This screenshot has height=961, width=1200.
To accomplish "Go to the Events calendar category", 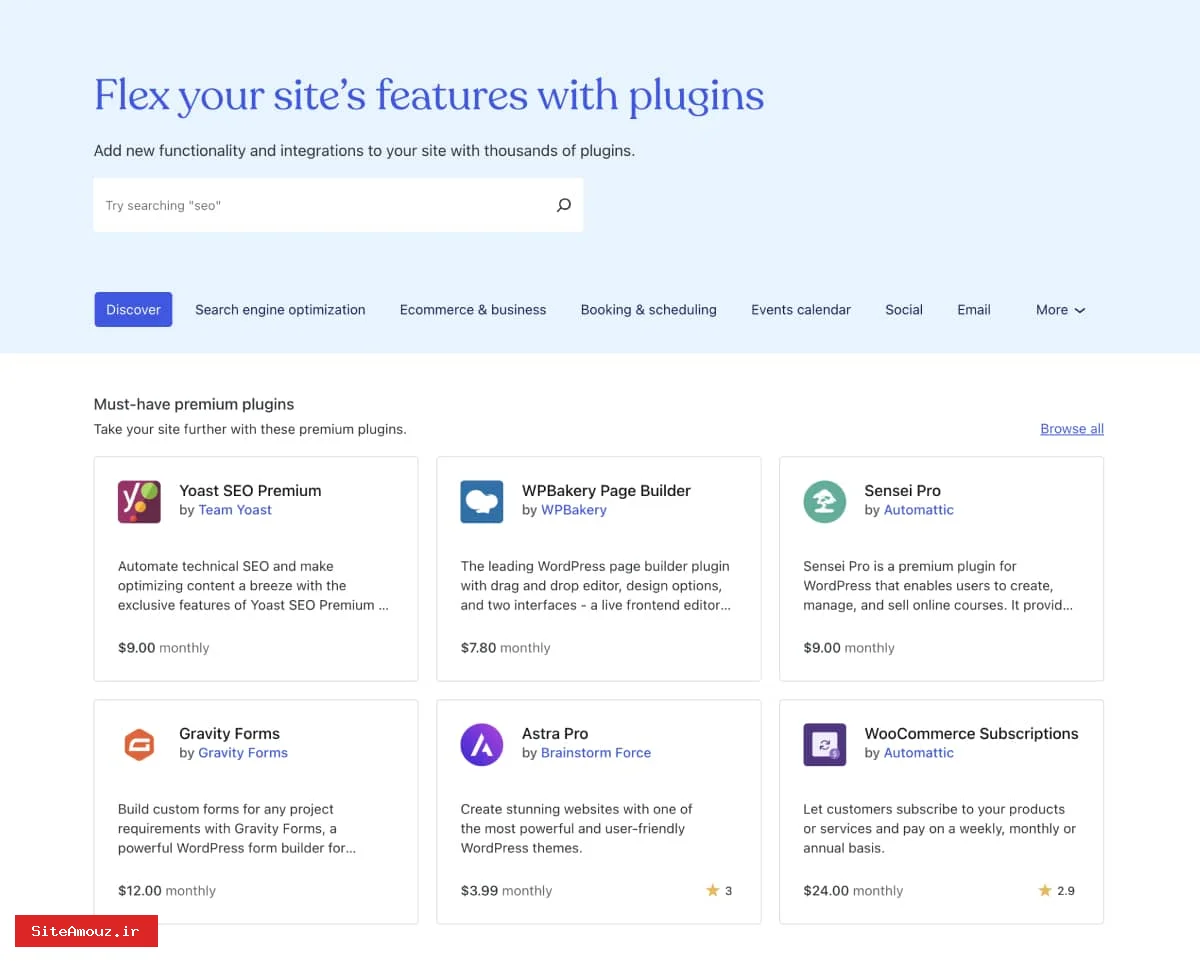I will [801, 310].
